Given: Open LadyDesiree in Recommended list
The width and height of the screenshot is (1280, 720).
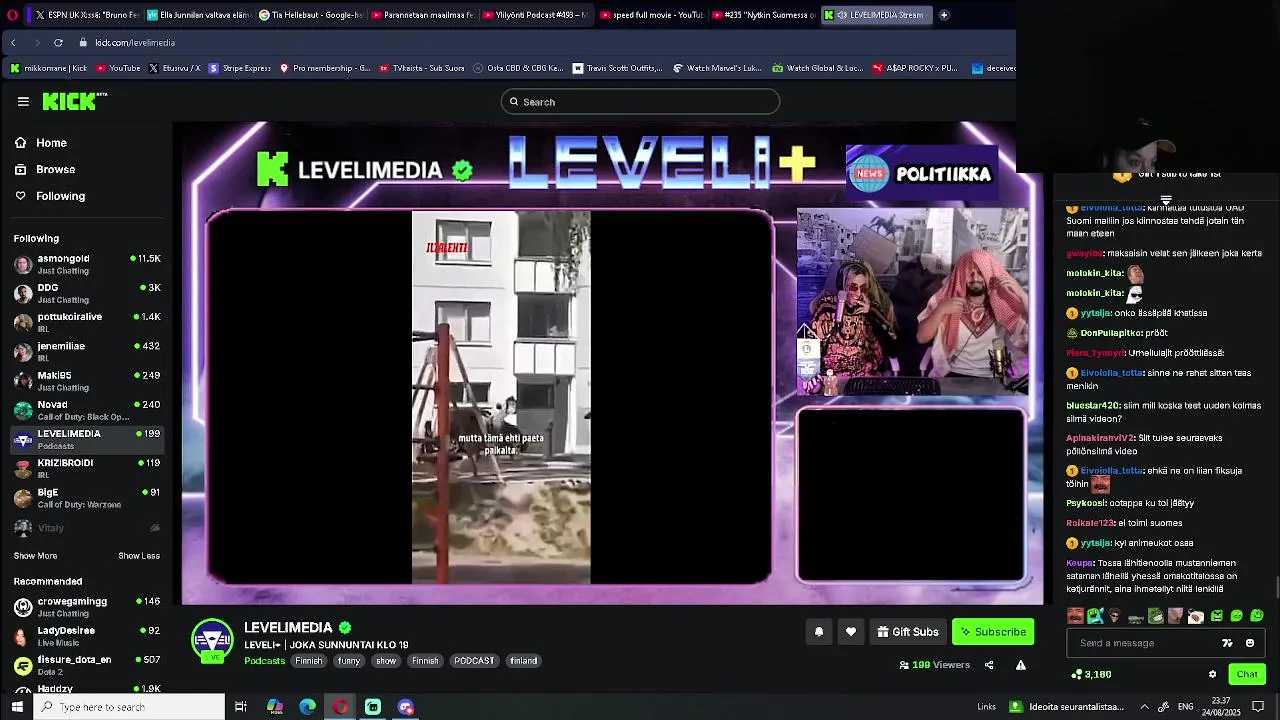Looking at the screenshot, I should [87, 636].
